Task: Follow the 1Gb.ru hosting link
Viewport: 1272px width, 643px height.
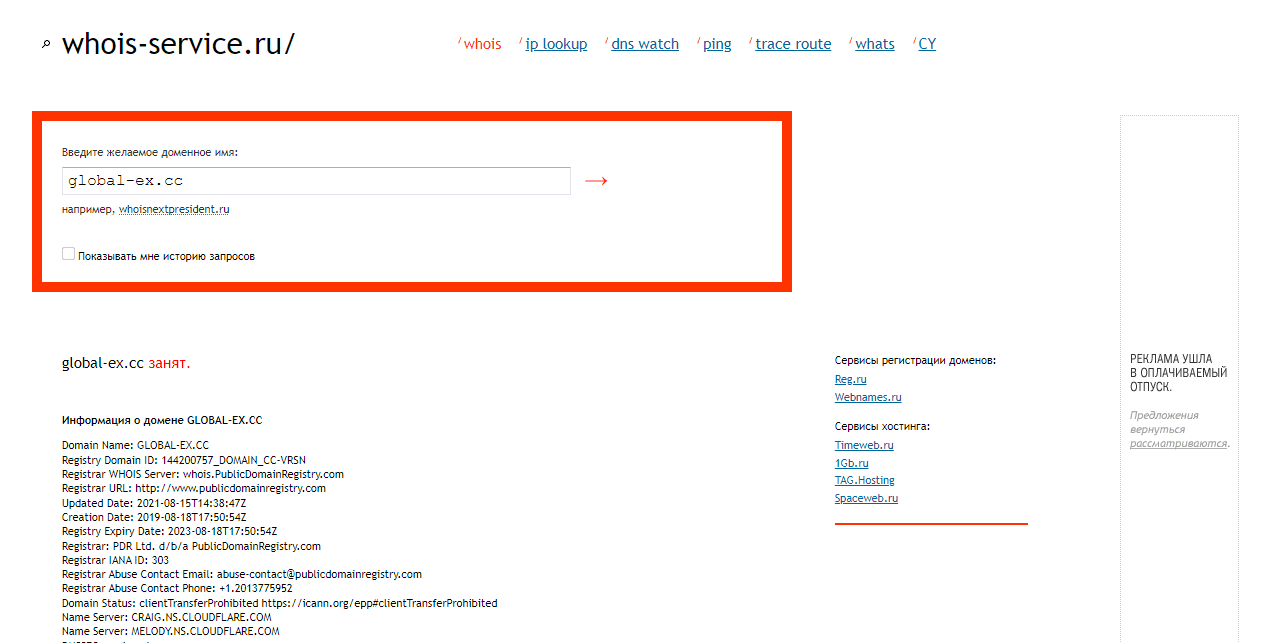Action: [851, 464]
